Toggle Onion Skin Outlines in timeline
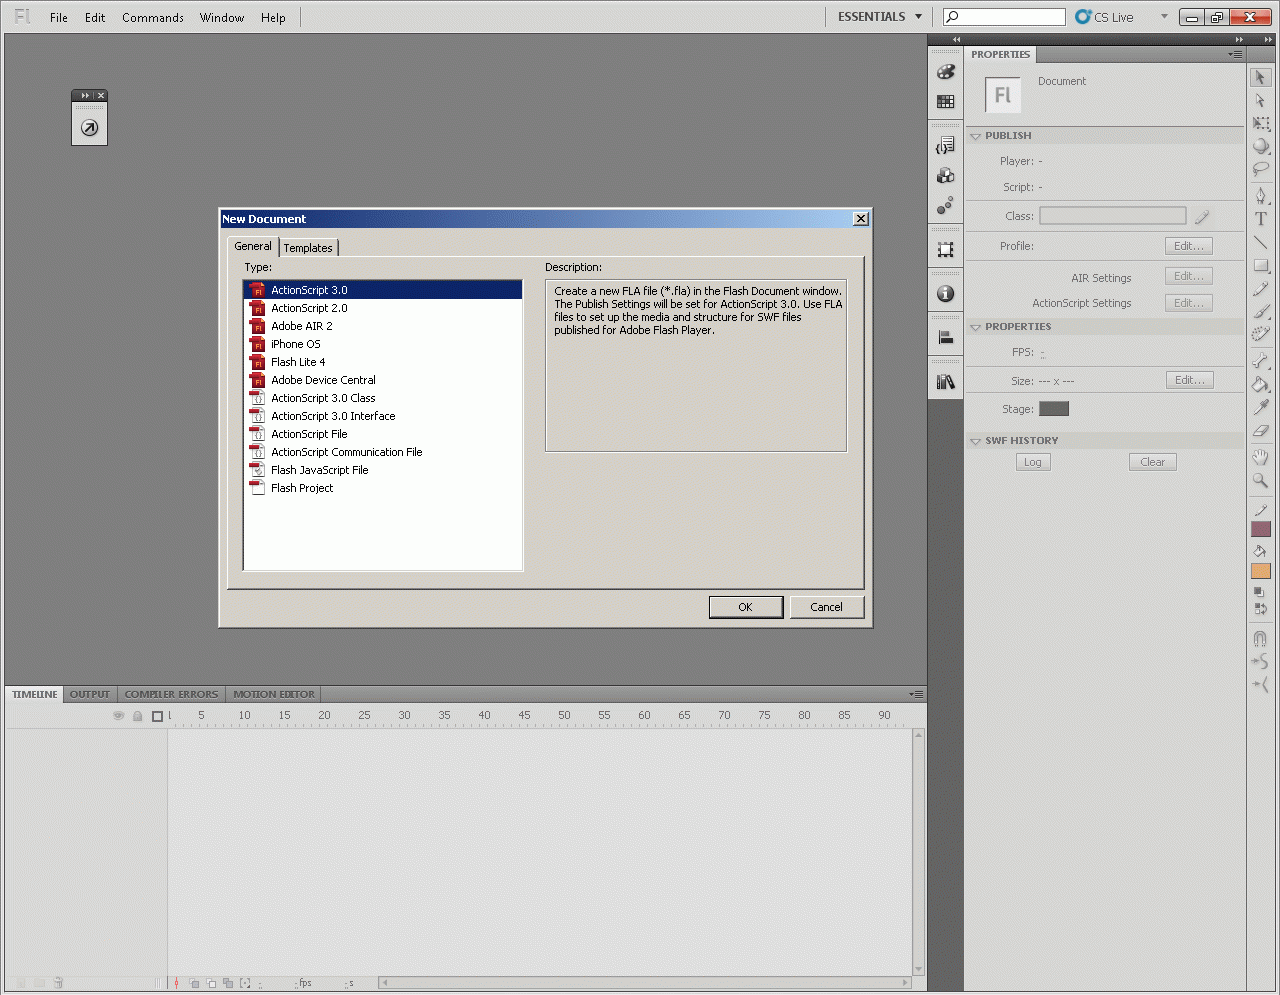 [x=211, y=983]
